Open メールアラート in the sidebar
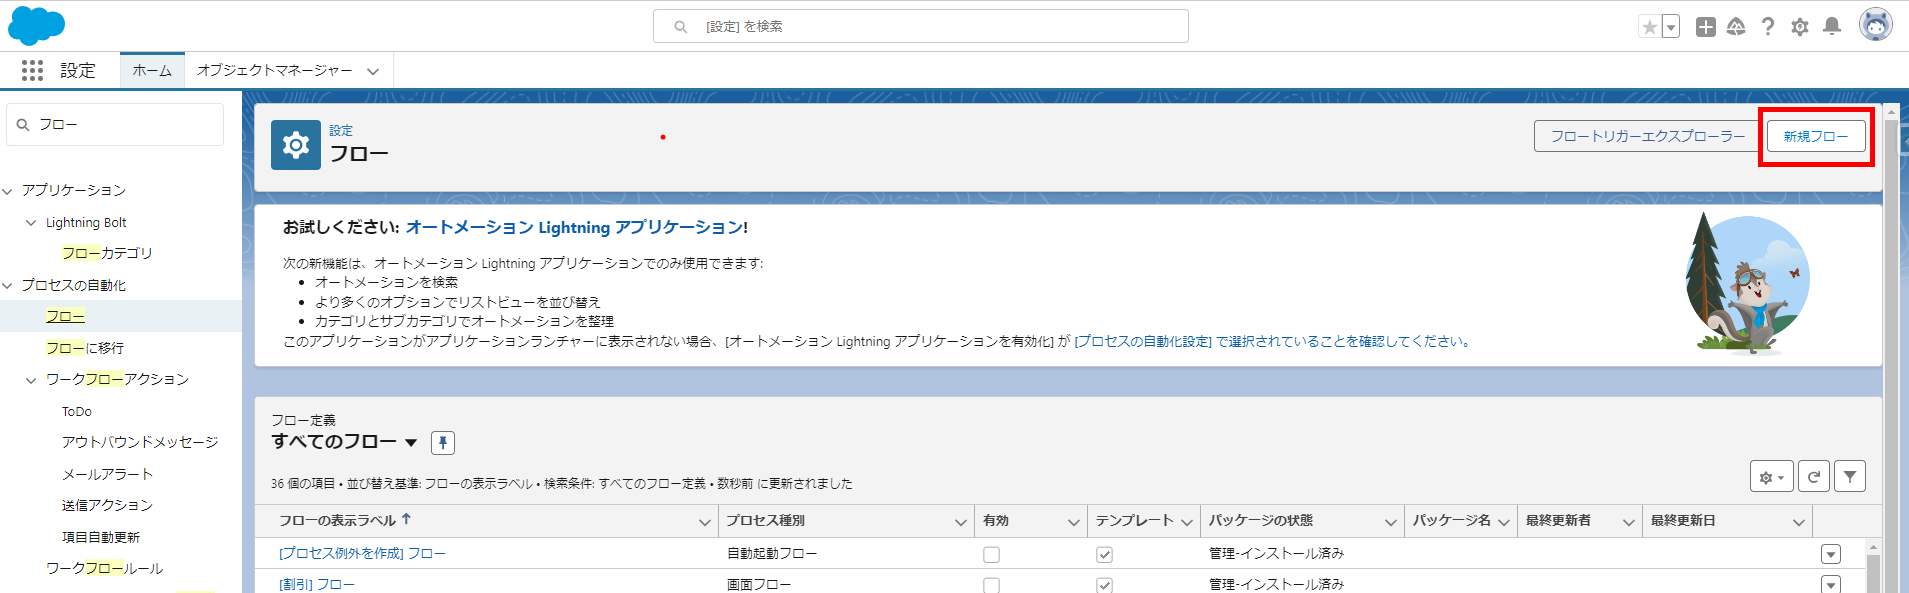Image resolution: width=1909 pixels, height=593 pixels. click(107, 474)
